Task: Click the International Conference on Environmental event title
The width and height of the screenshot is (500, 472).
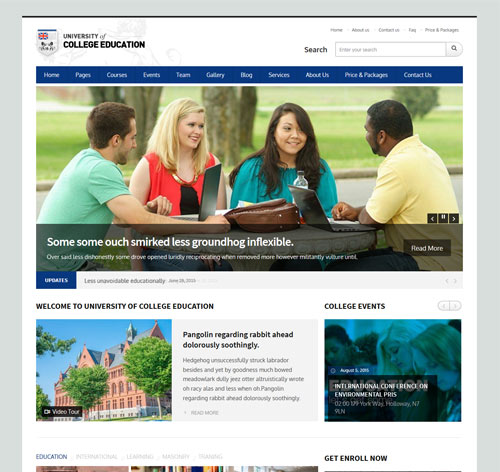Action: [x=381, y=390]
